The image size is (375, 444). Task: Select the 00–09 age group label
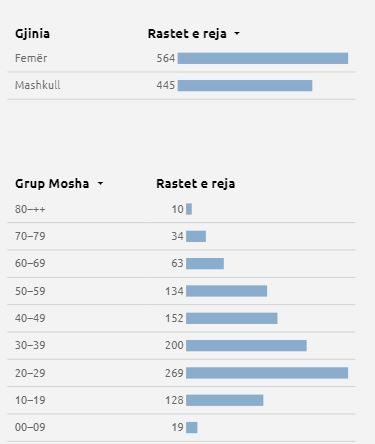tap(30, 427)
